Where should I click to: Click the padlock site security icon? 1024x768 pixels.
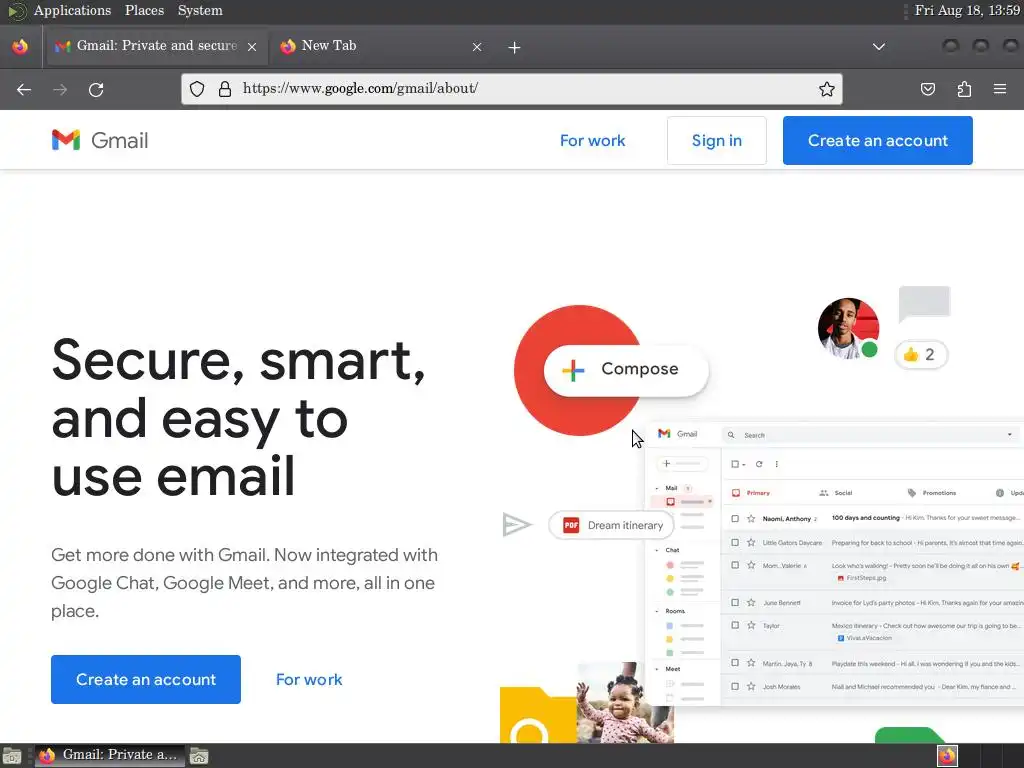[225, 89]
